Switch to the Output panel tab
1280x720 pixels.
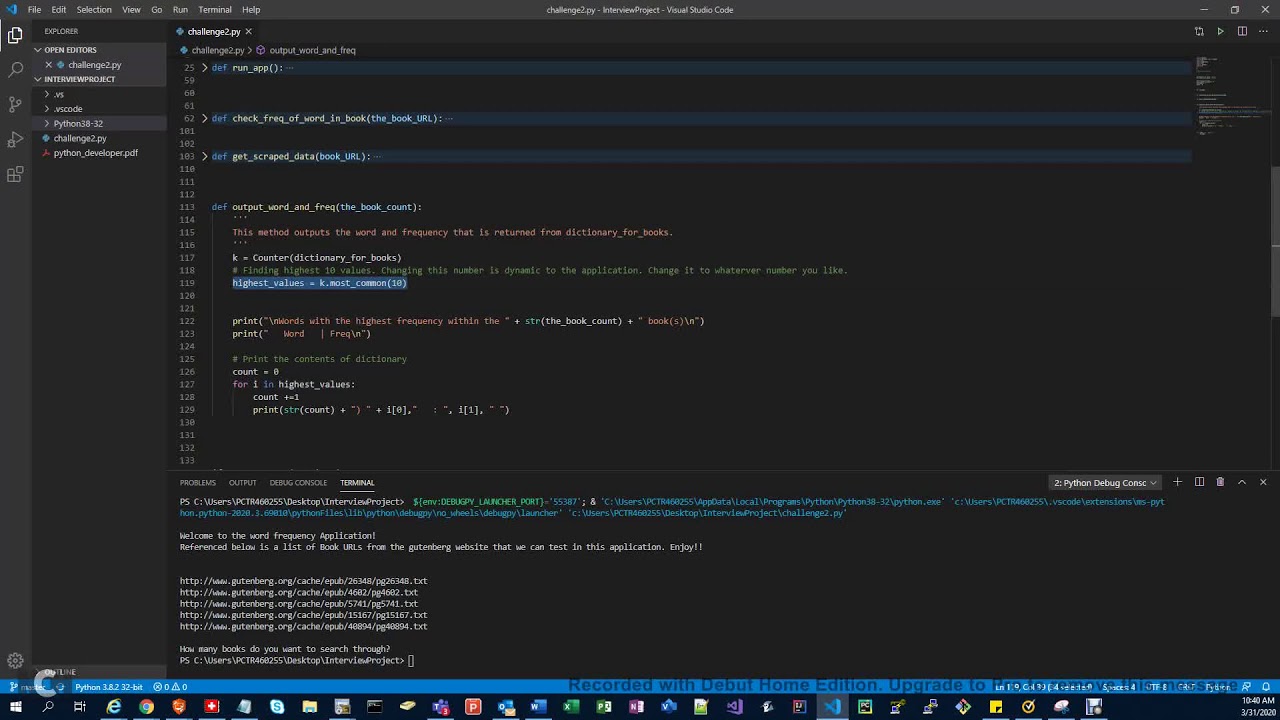[x=242, y=483]
